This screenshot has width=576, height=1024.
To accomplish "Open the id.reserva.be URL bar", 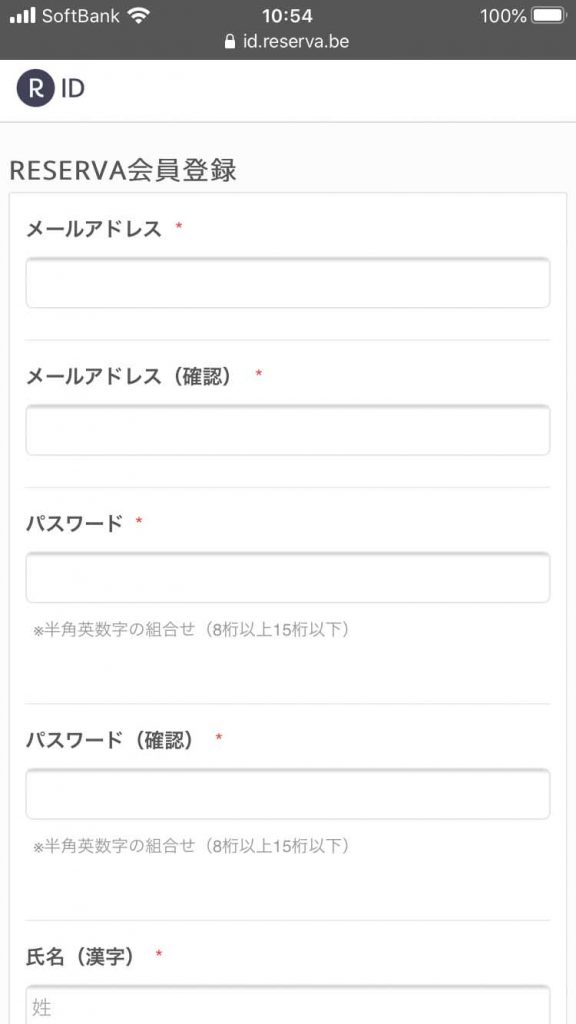I will click(287, 42).
